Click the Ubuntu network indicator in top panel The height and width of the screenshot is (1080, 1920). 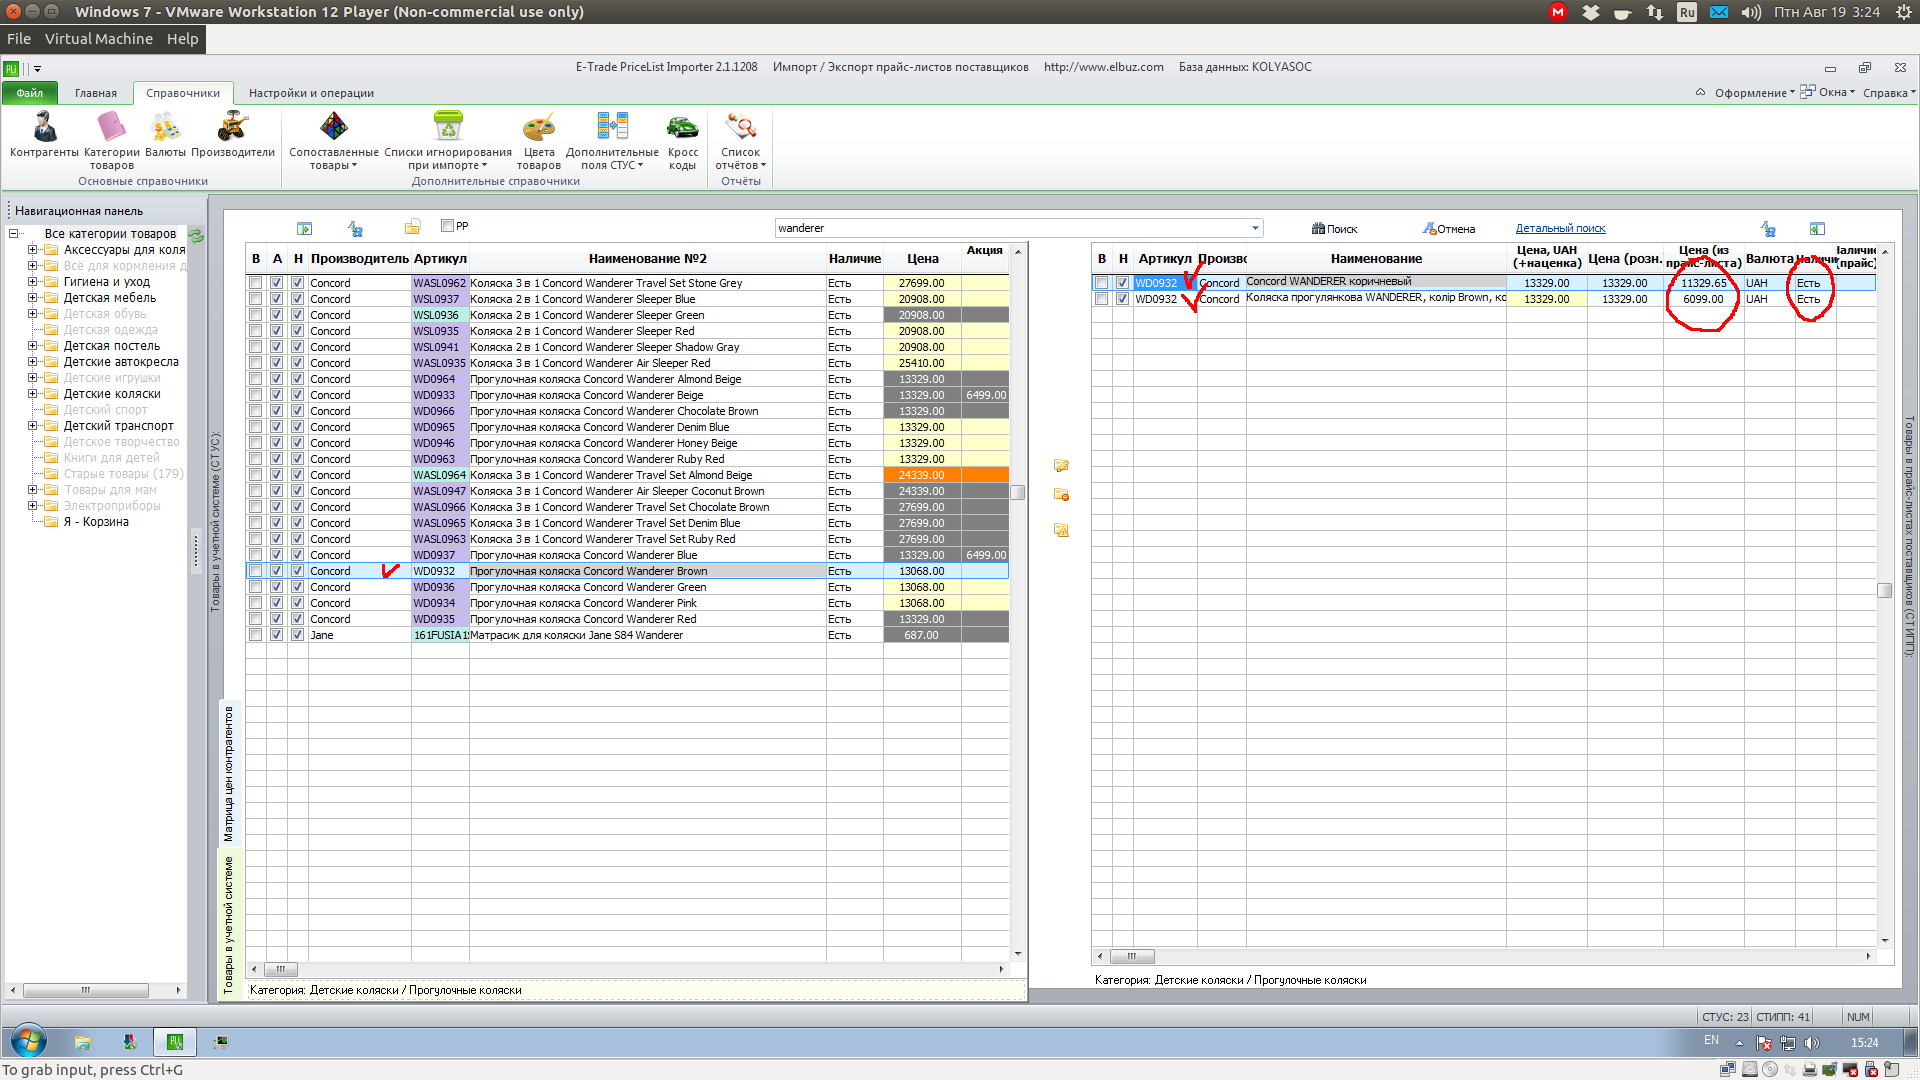(1655, 12)
